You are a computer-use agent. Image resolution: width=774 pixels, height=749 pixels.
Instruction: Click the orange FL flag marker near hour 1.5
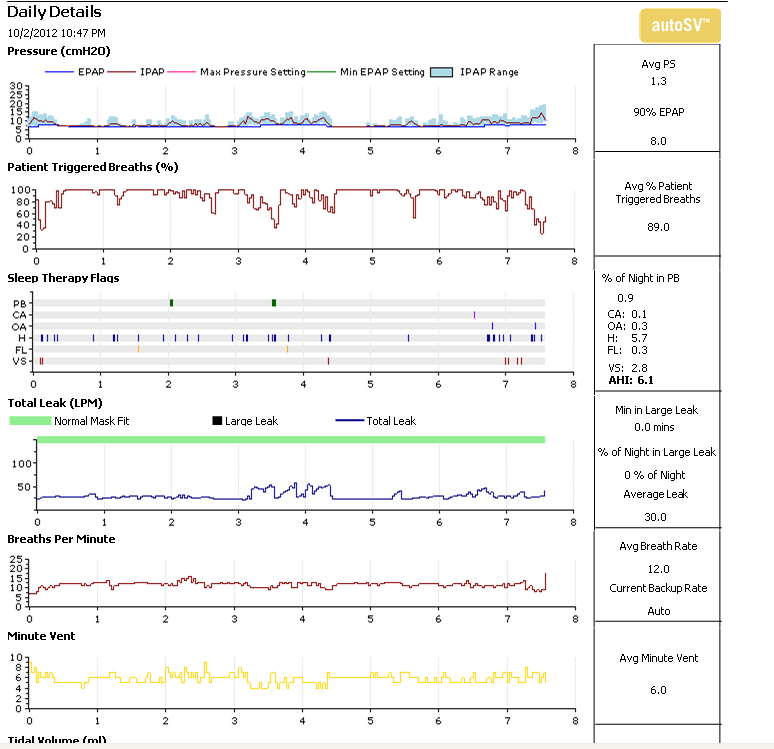point(138,349)
